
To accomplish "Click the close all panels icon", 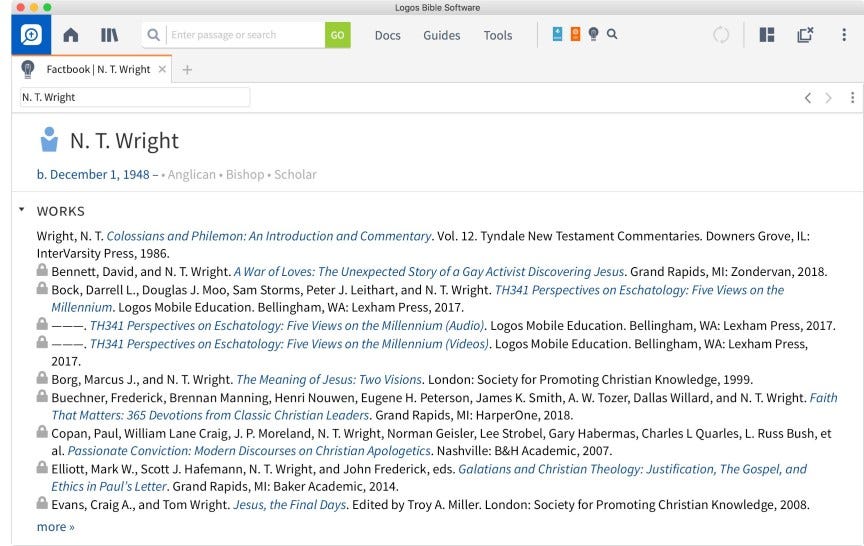I will click(x=805, y=35).
